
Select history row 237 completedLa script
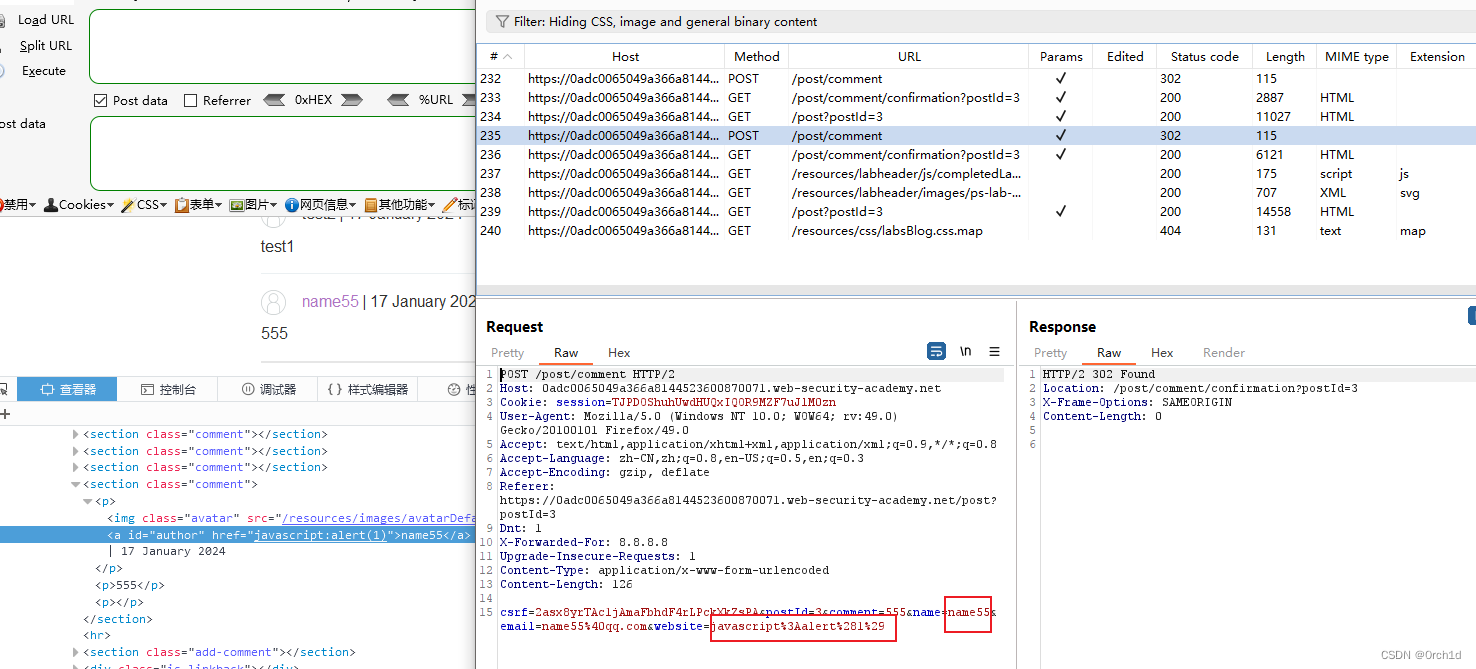coord(976,173)
